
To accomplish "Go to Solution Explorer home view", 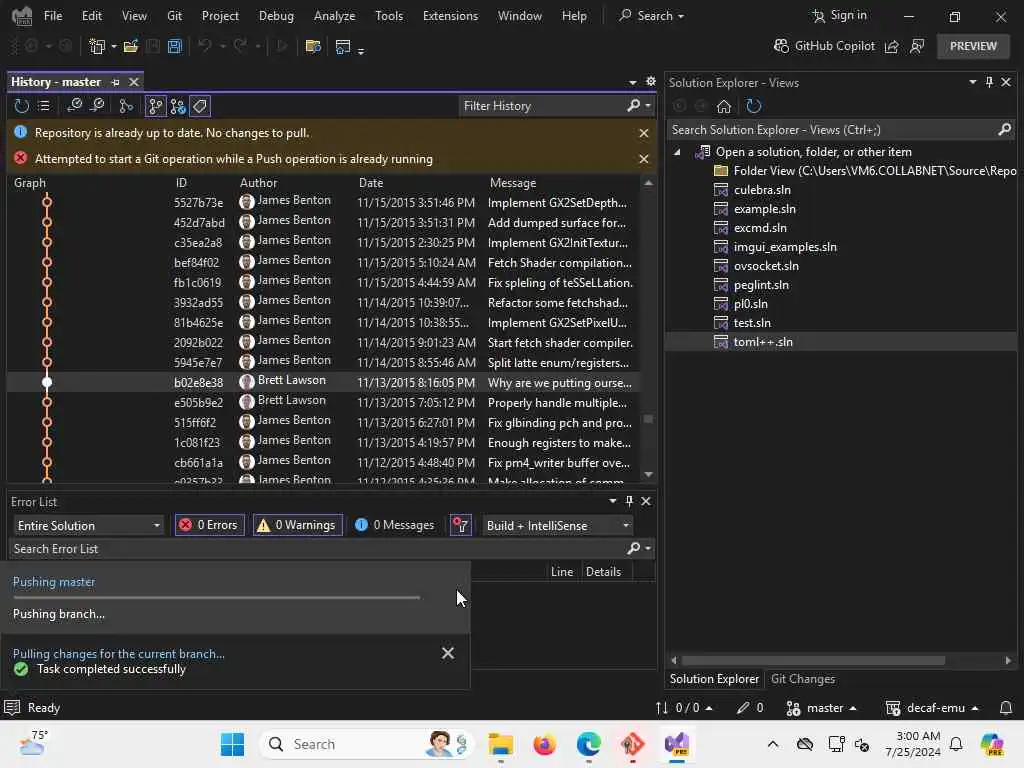I will click(724, 106).
